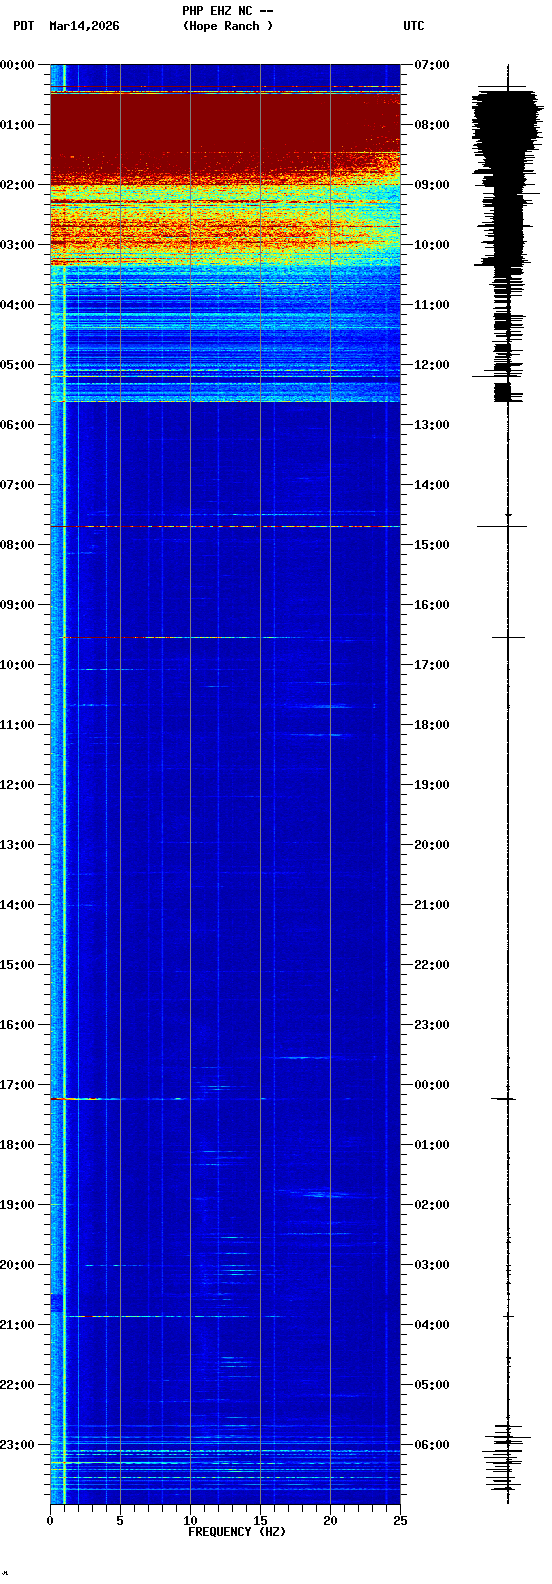Click the seismogram spike near 00:15 UTC
This screenshot has width=552, height=1584.
pyautogui.click(x=504, y=1099)
